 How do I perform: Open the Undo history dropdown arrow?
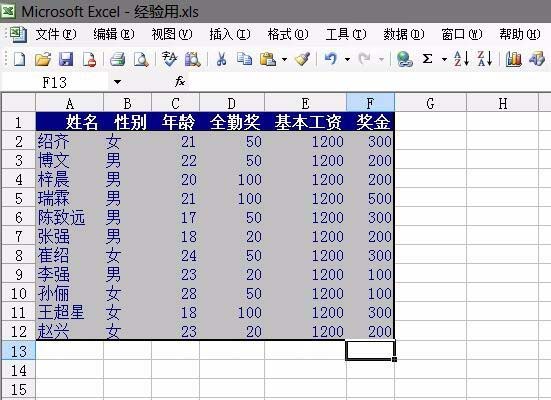tap(347, 59)
